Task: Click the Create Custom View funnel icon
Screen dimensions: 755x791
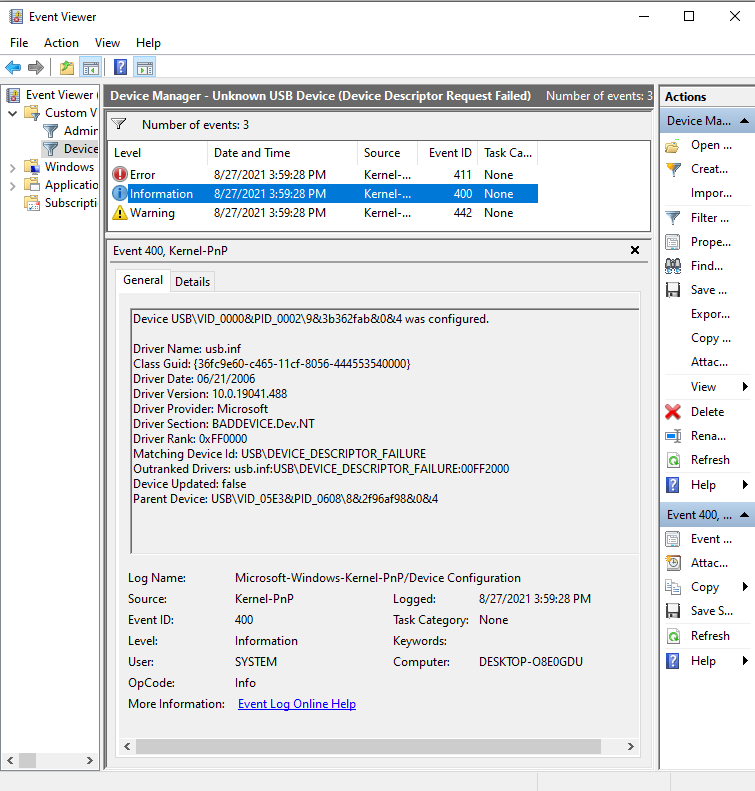Action: [x=673, y=169]
